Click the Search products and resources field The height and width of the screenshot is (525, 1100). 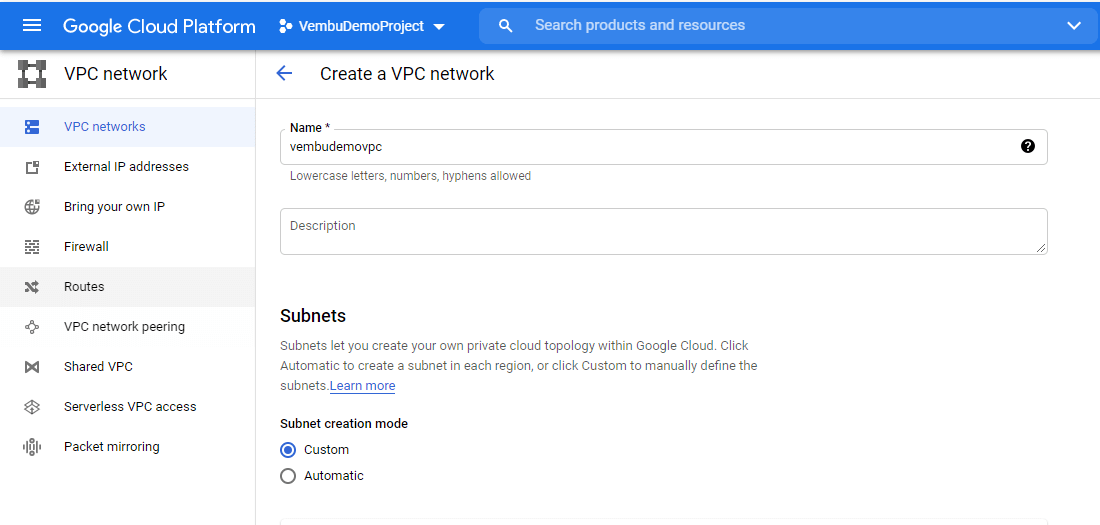coord(789,26)
